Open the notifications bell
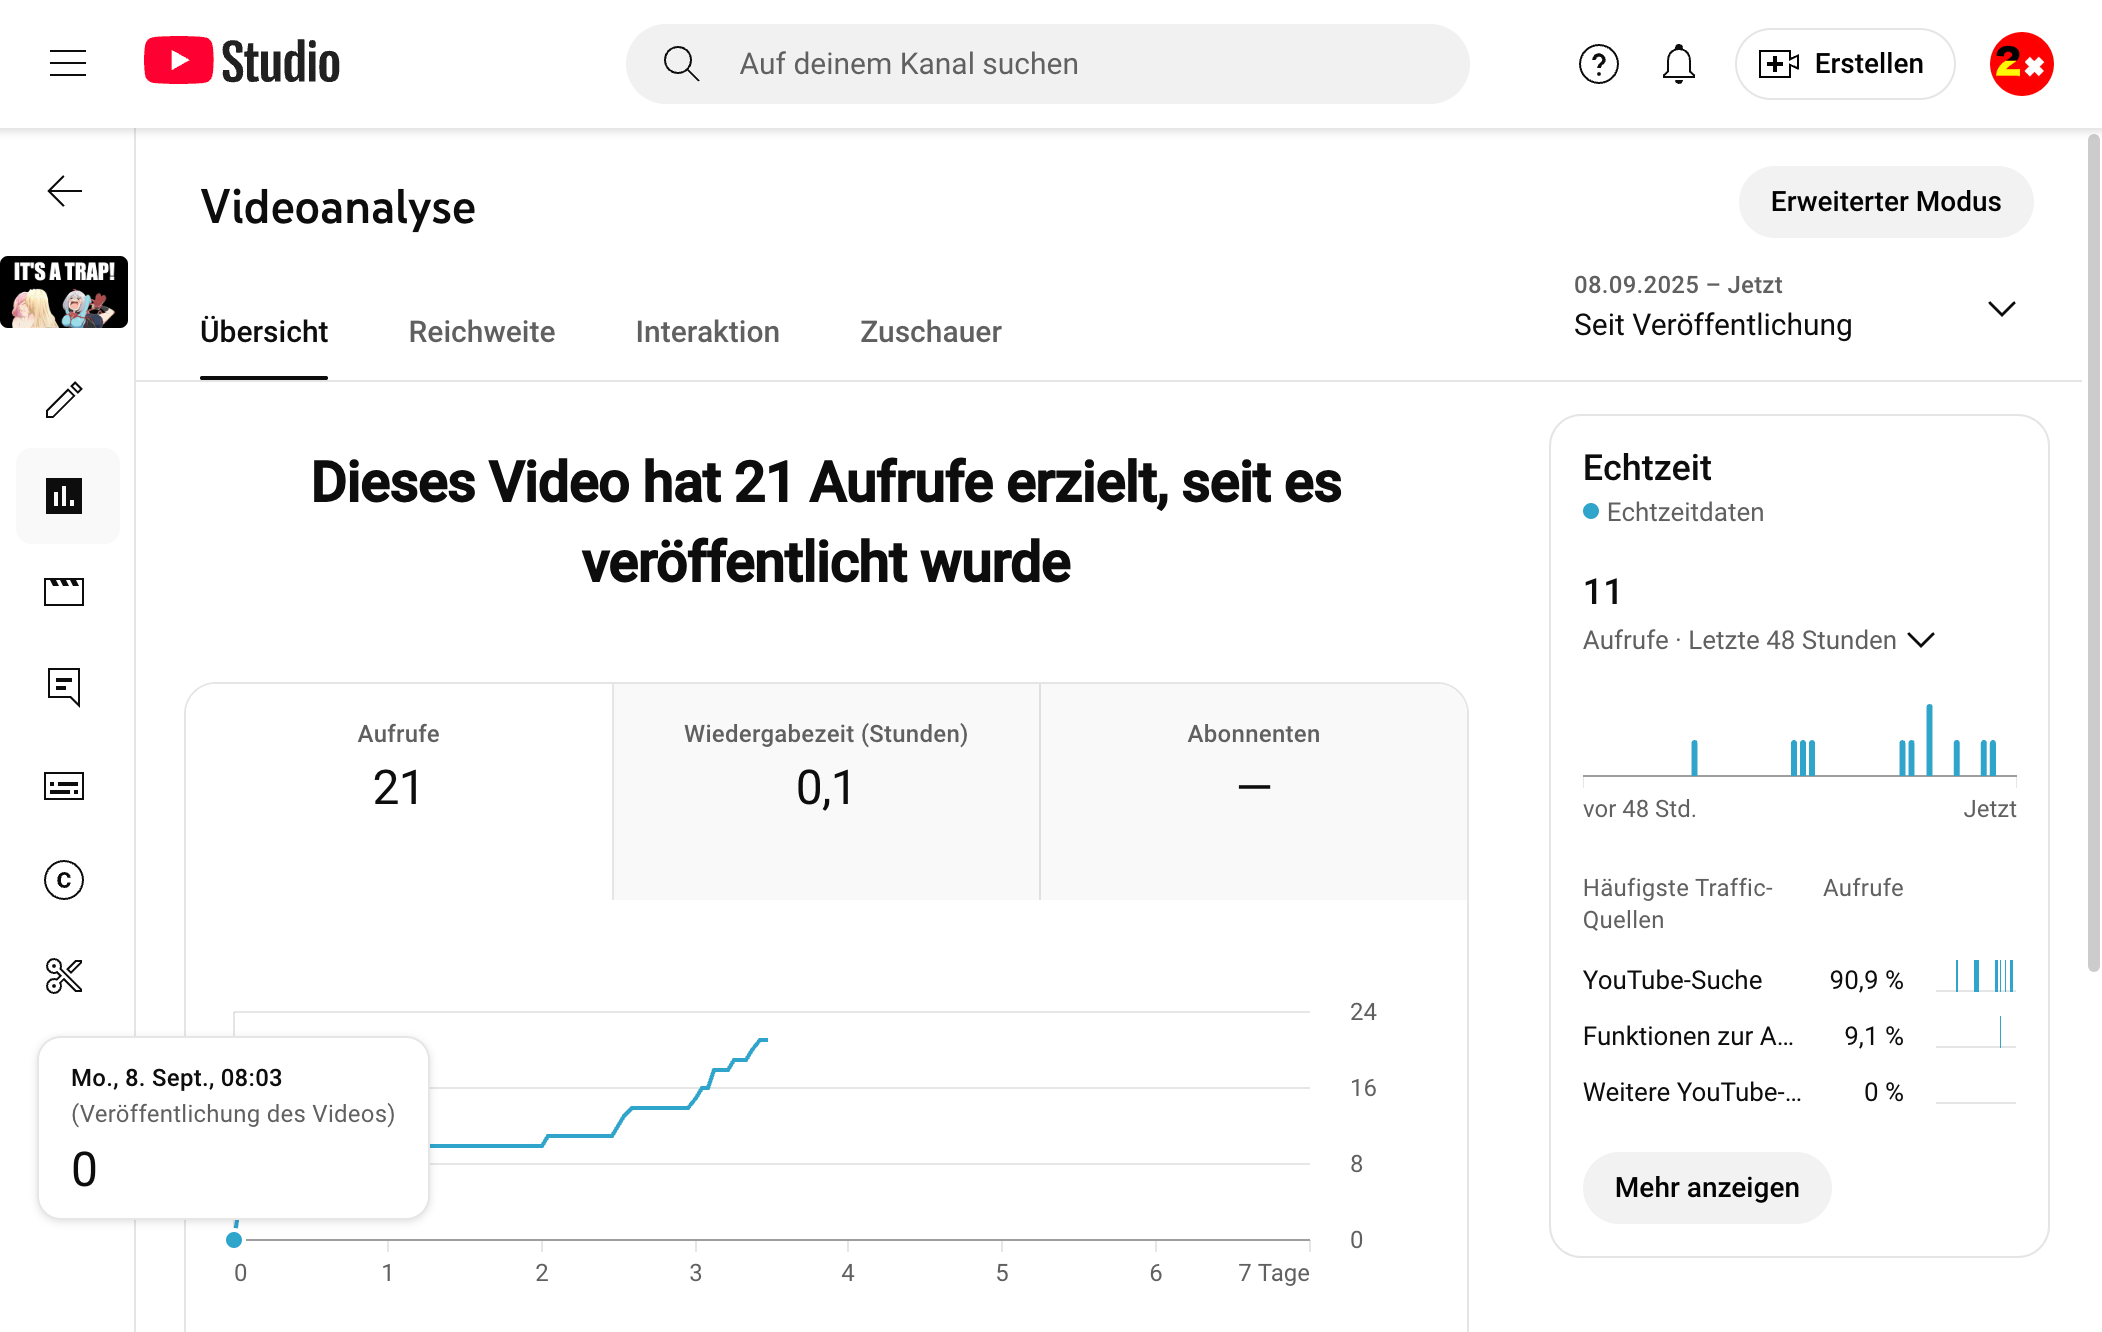 pos(1677,63)
